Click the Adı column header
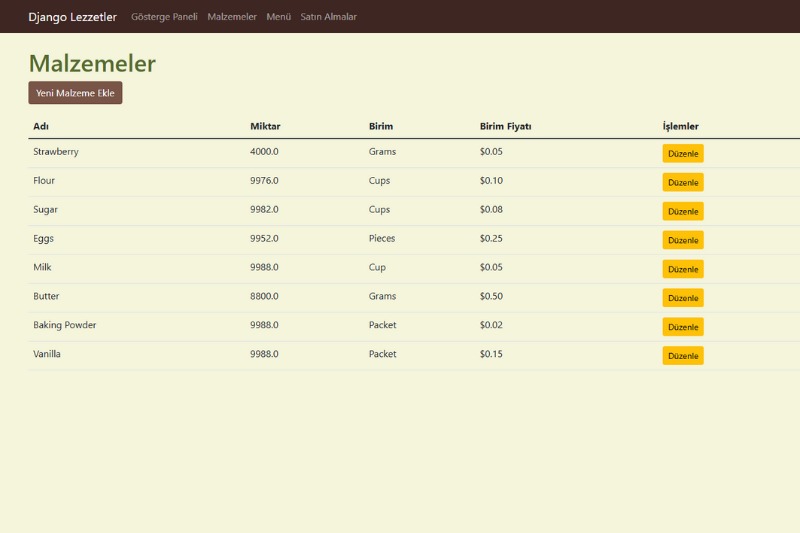The width and height of the screenshot is (800, 533). (41, 126)
